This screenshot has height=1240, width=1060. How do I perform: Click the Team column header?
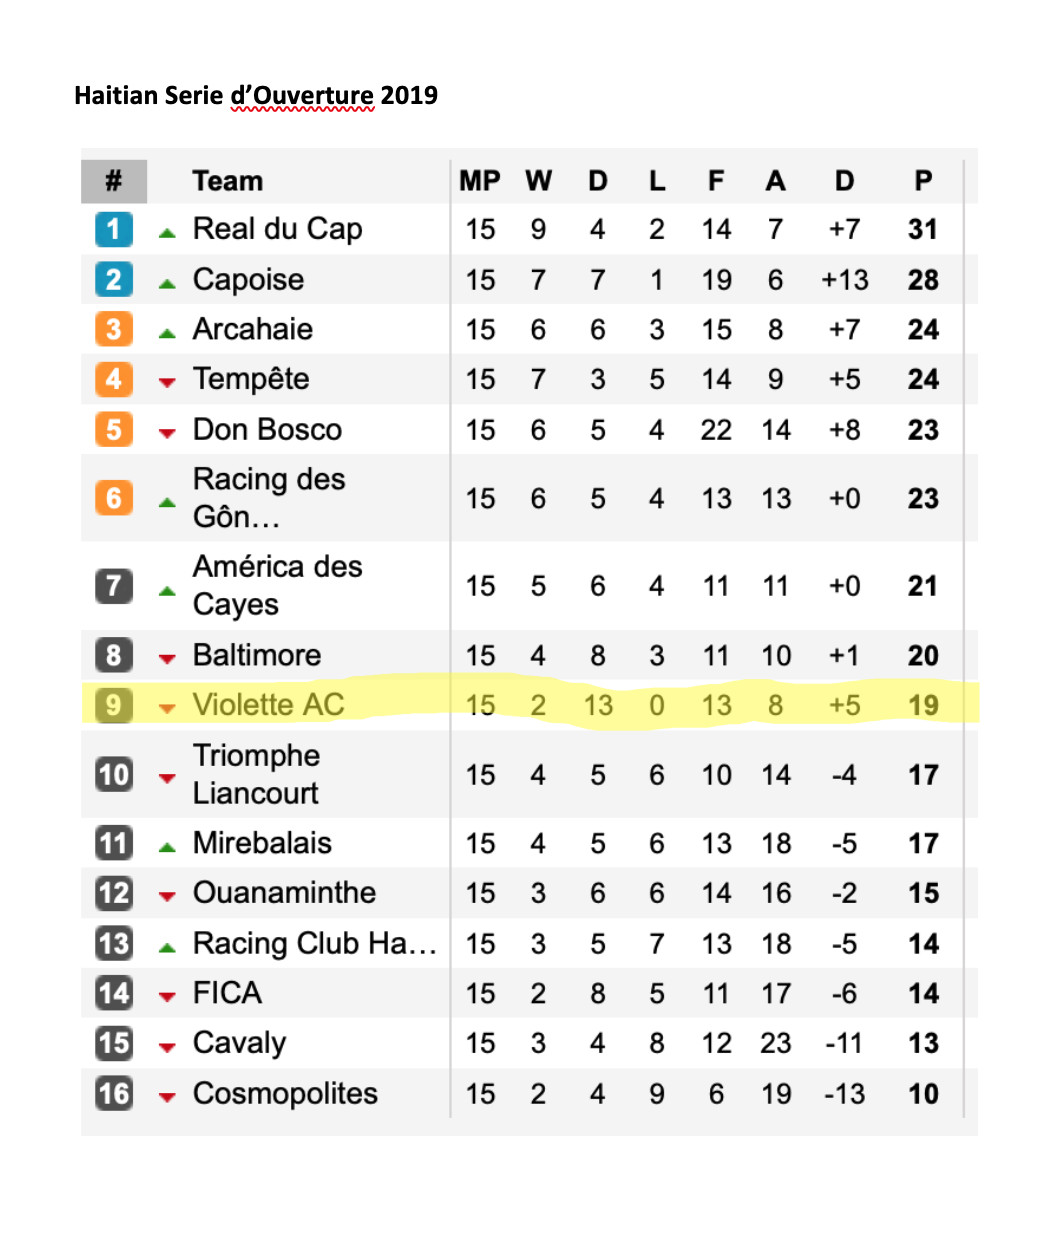[228, 181]
